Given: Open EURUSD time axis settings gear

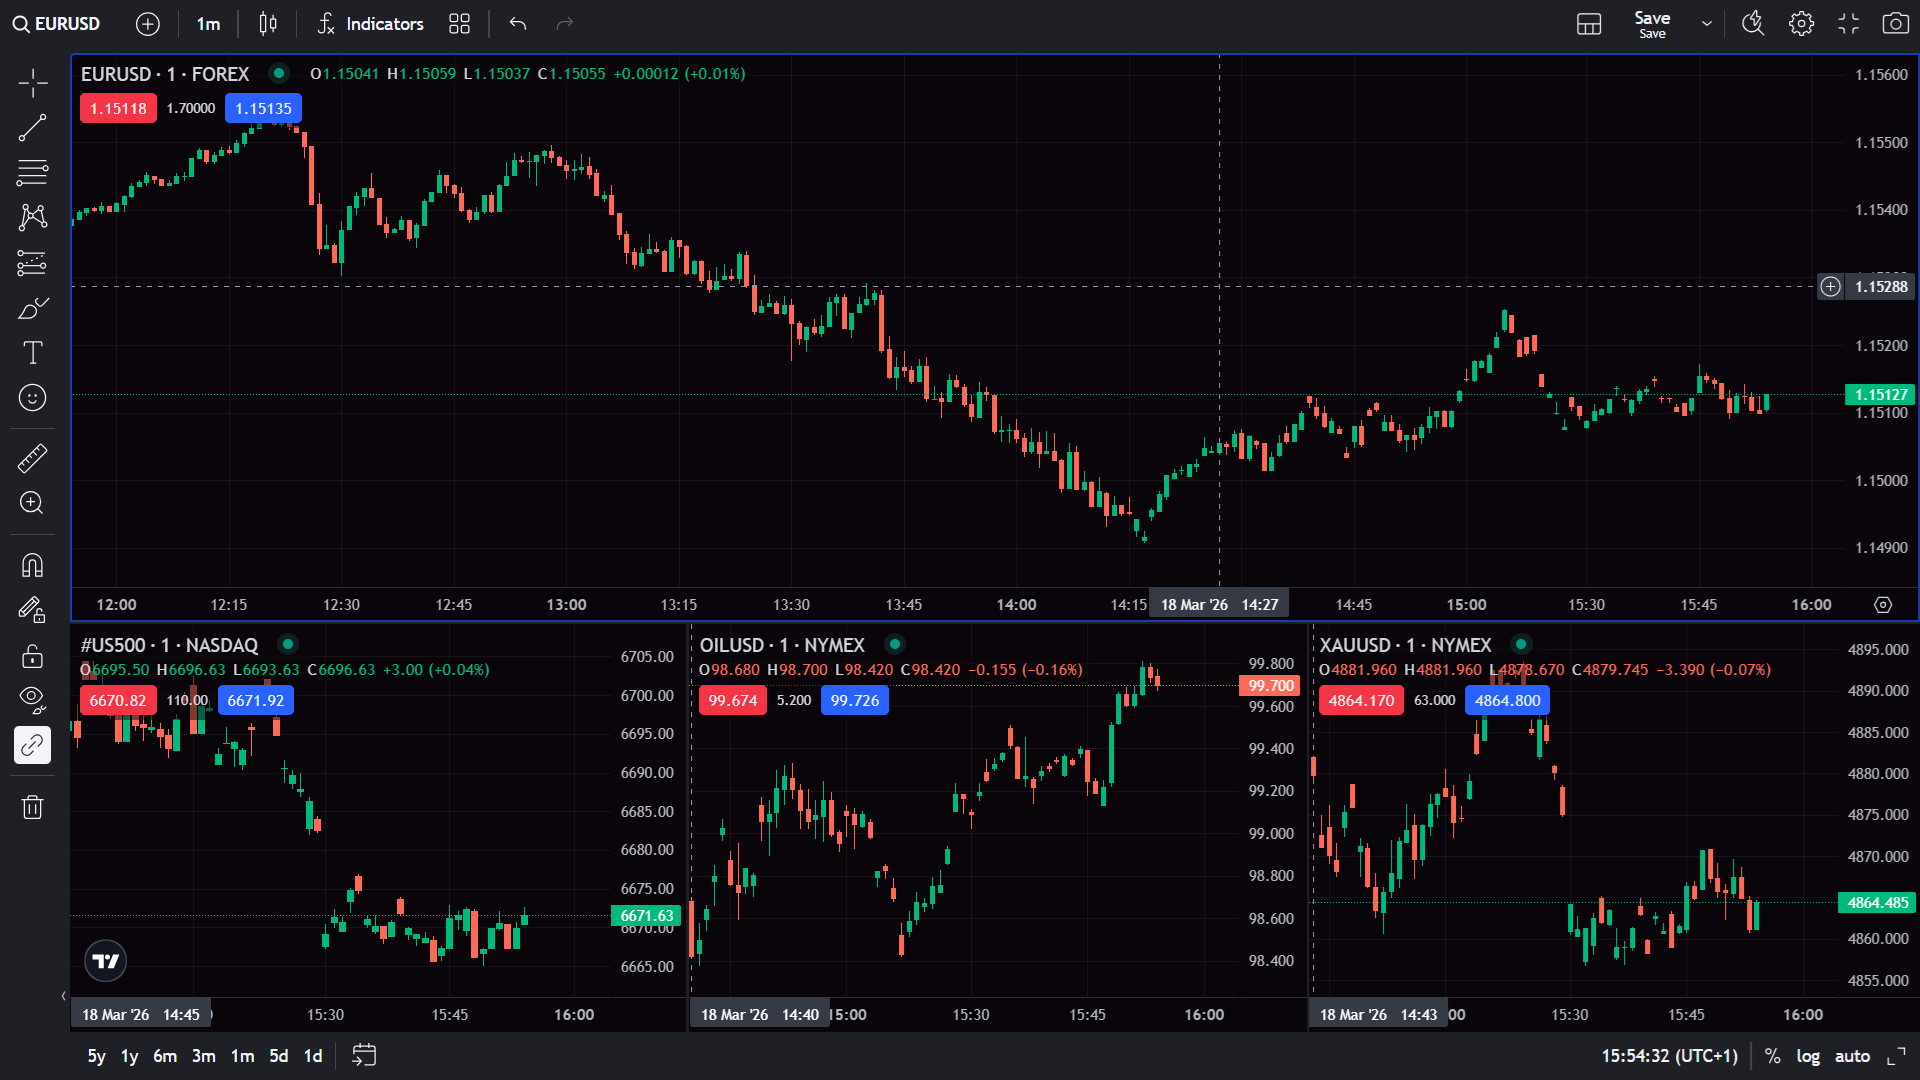Looking at the screenshot, I should tap(1883, 605).
